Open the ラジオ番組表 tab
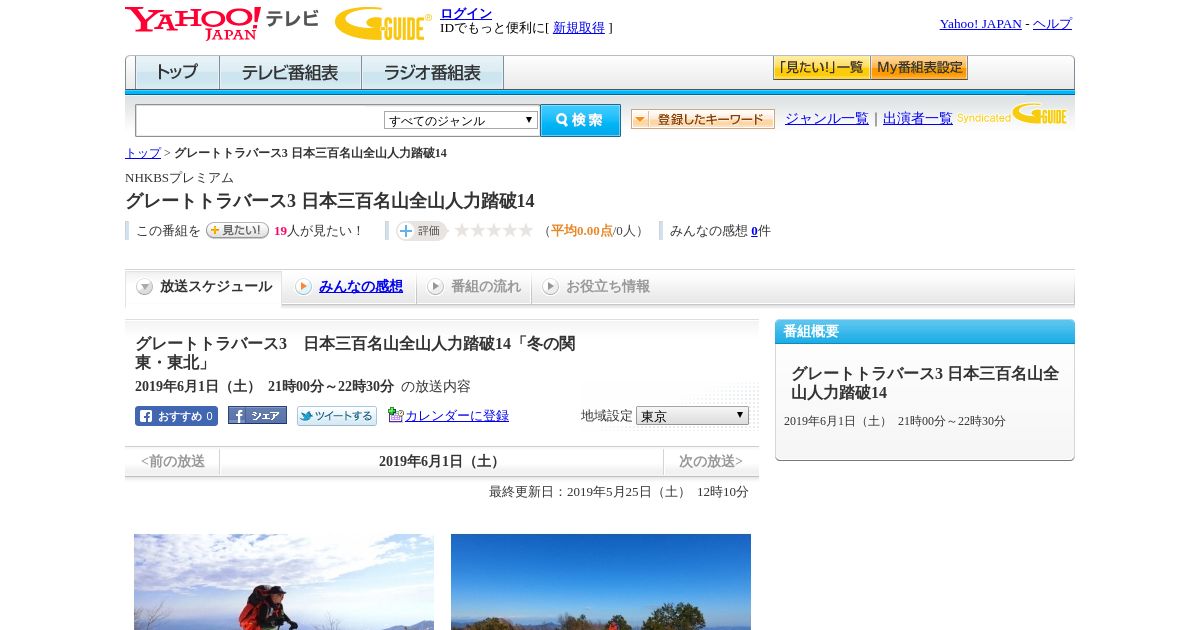1200x630 pixels. (x=432, y=73)
